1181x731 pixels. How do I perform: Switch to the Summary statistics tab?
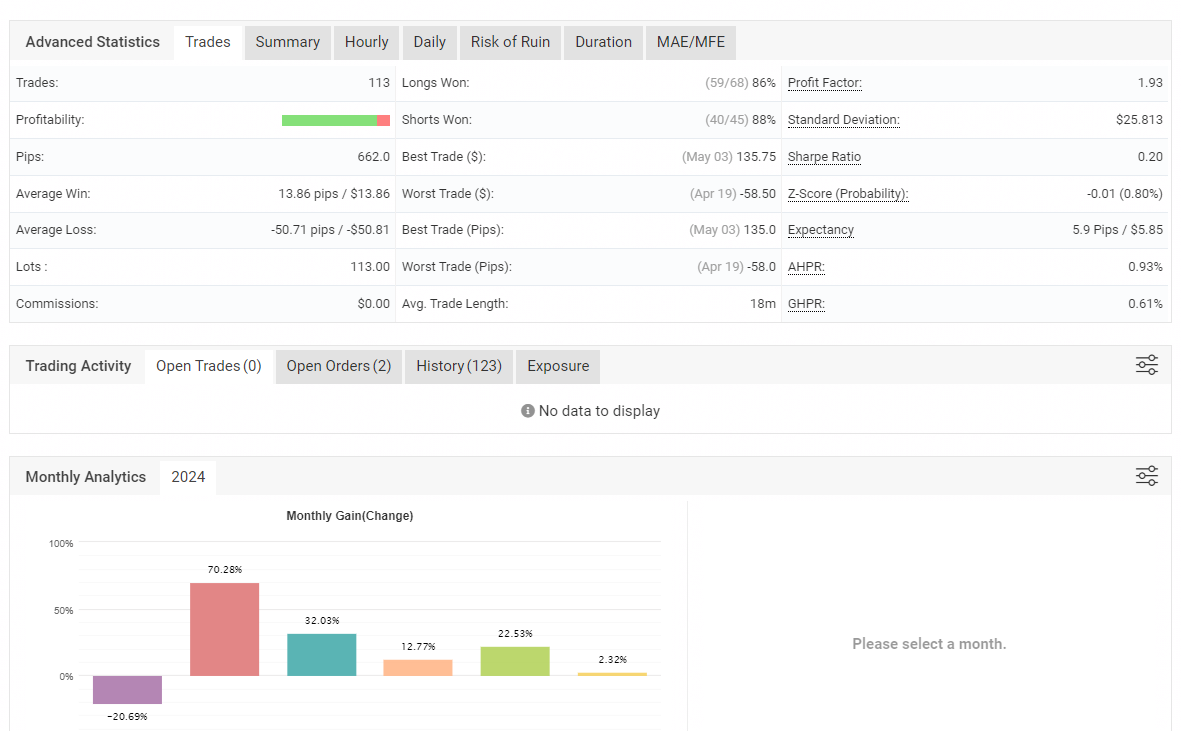(x=287, y=42)
